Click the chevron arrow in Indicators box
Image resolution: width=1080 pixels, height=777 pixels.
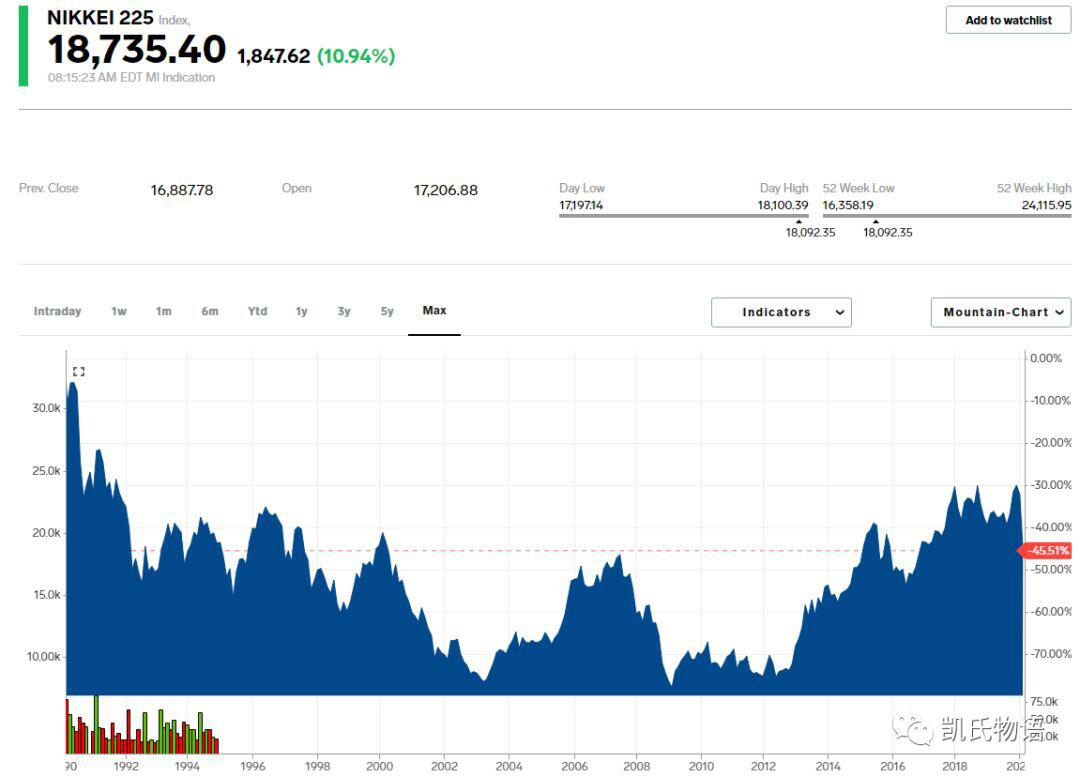[x=840, y=312]
